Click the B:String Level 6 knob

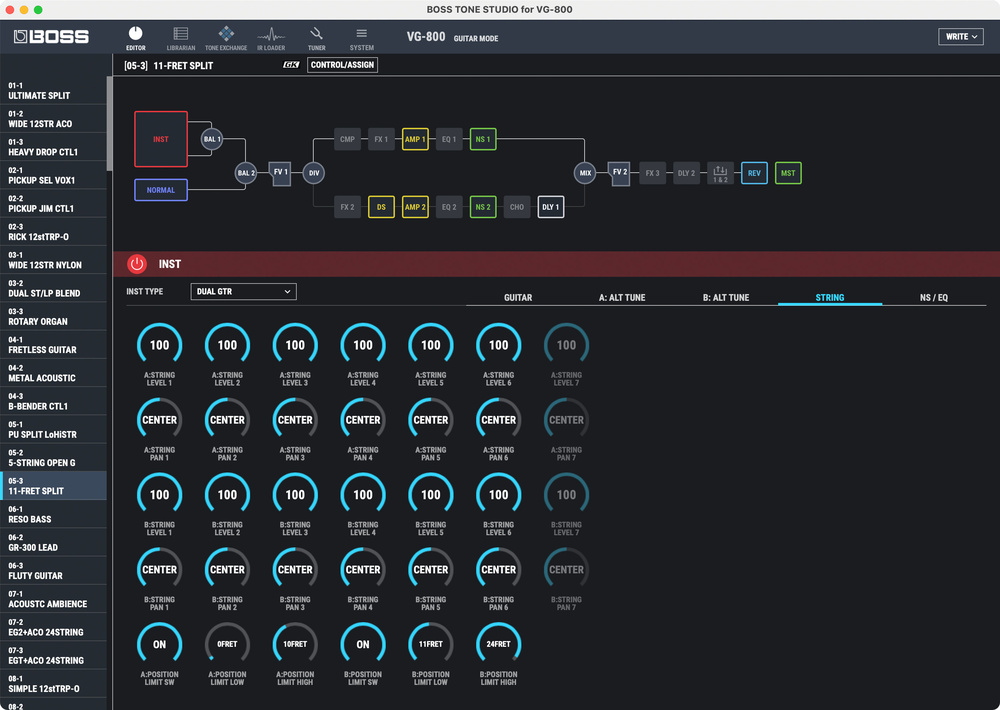click(499, 494)
